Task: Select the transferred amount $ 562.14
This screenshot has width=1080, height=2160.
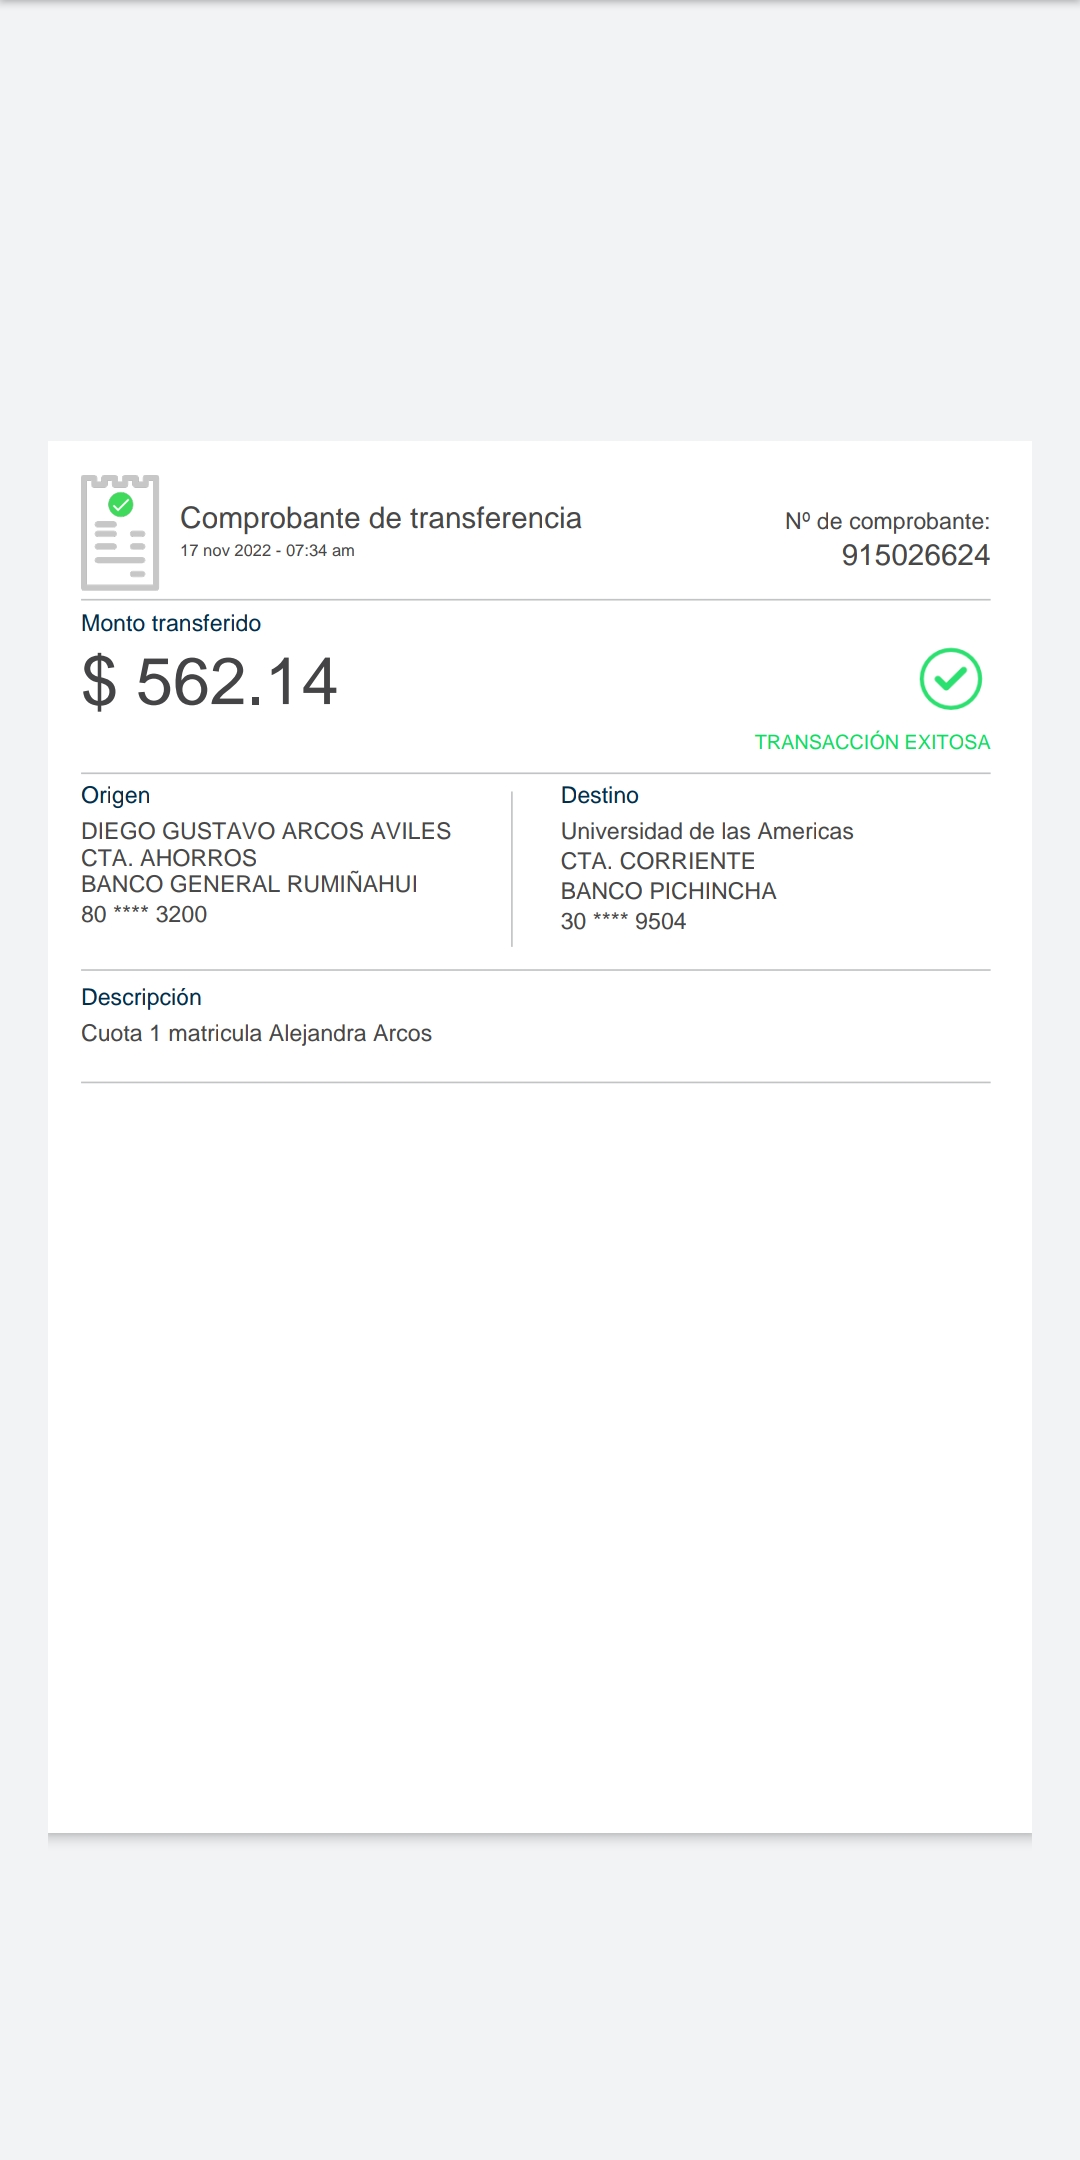Action: (x=209, y=682)
